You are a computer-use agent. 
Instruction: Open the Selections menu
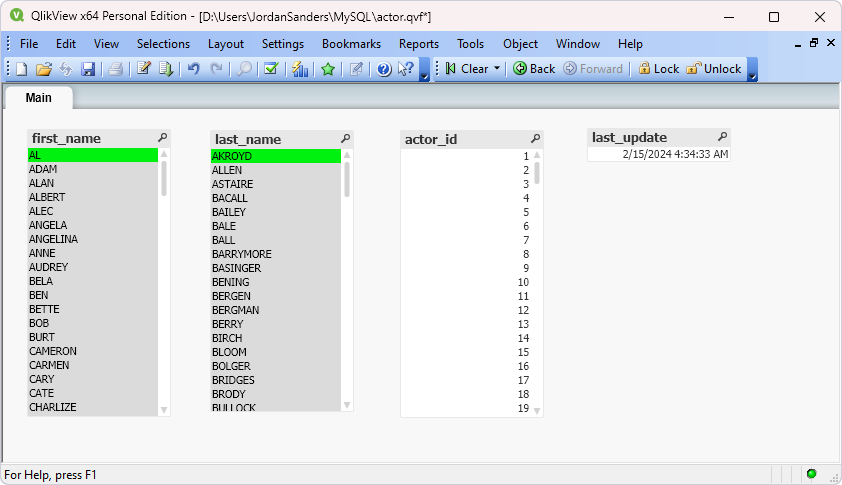coord(163,44)
